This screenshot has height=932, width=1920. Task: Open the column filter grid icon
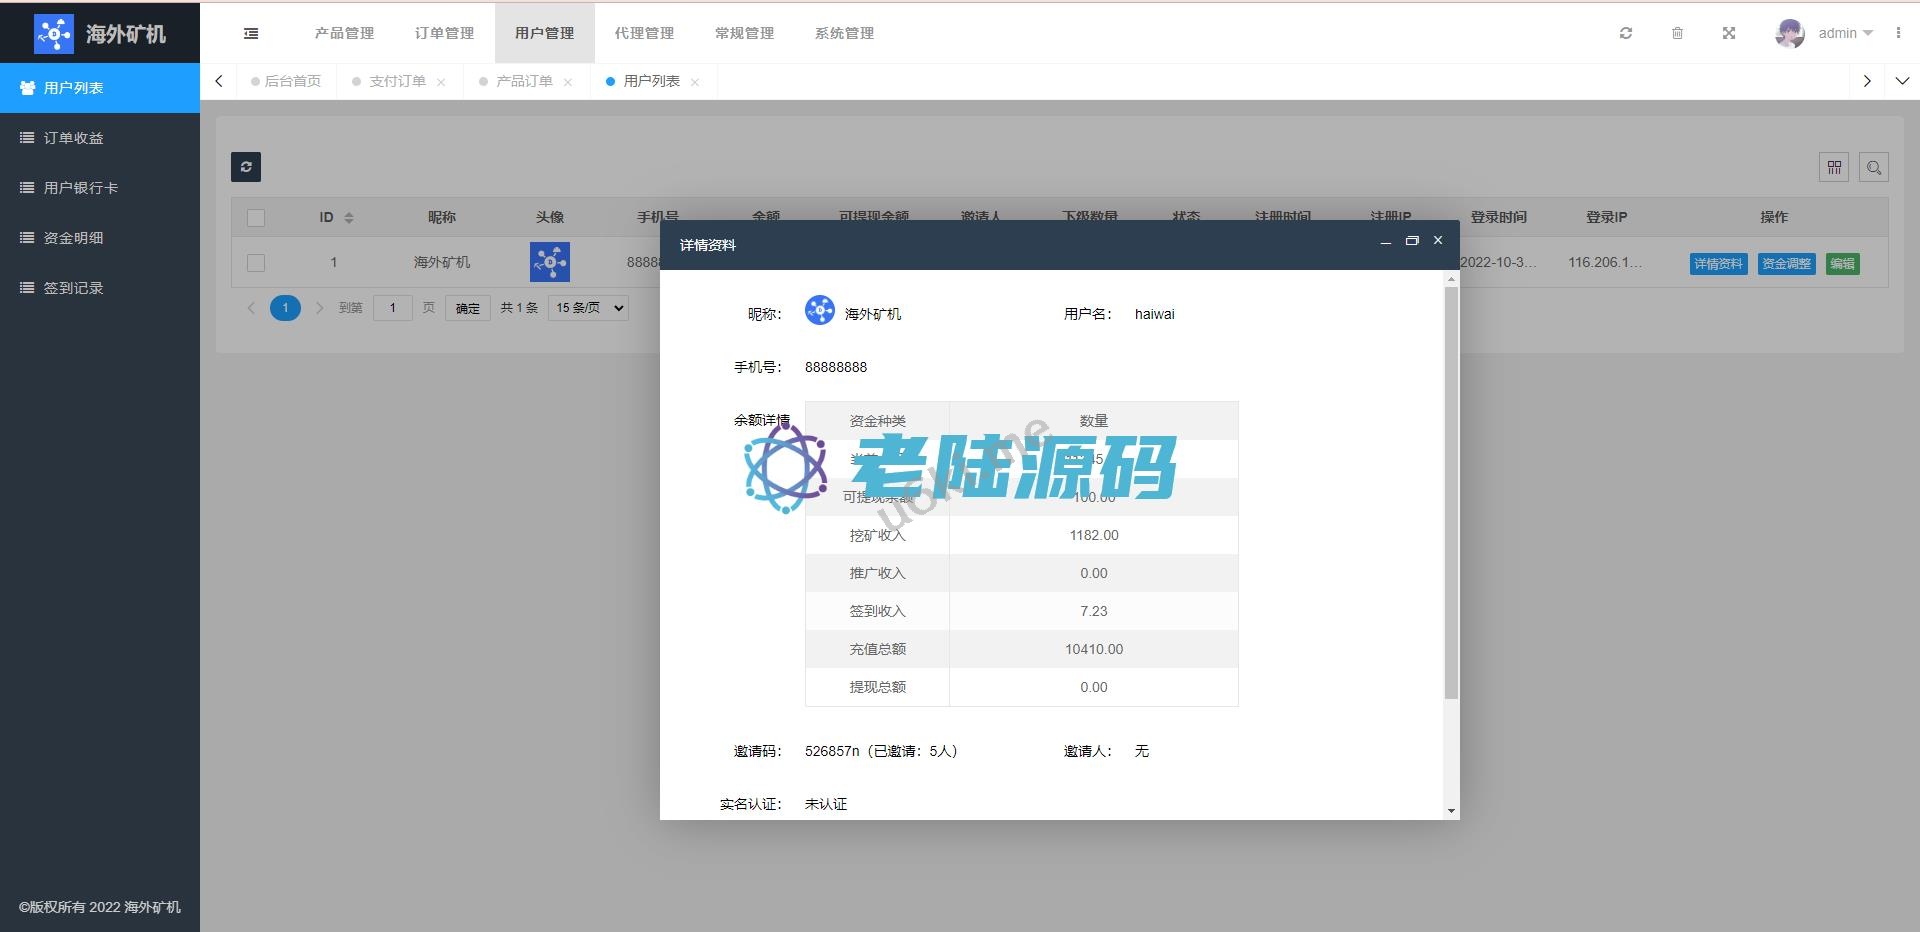(1834, 167)
